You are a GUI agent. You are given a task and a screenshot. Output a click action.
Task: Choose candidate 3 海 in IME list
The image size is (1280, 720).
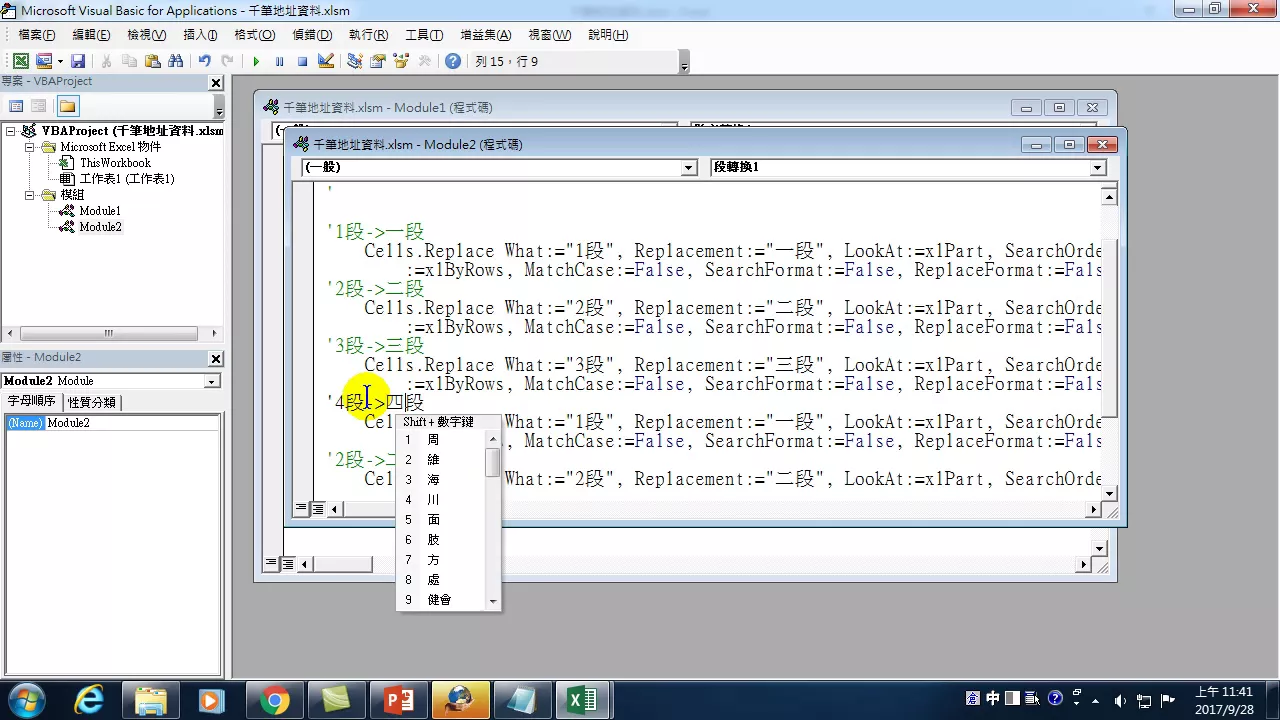click(441, 480)
